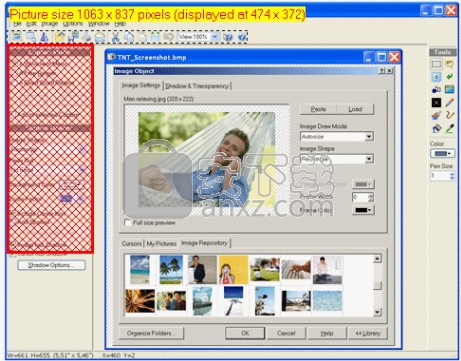The height and width of the screenshot is (361, 461).
Task: Expand the View 100% zoom dropdown
Action: pos(215,37)
